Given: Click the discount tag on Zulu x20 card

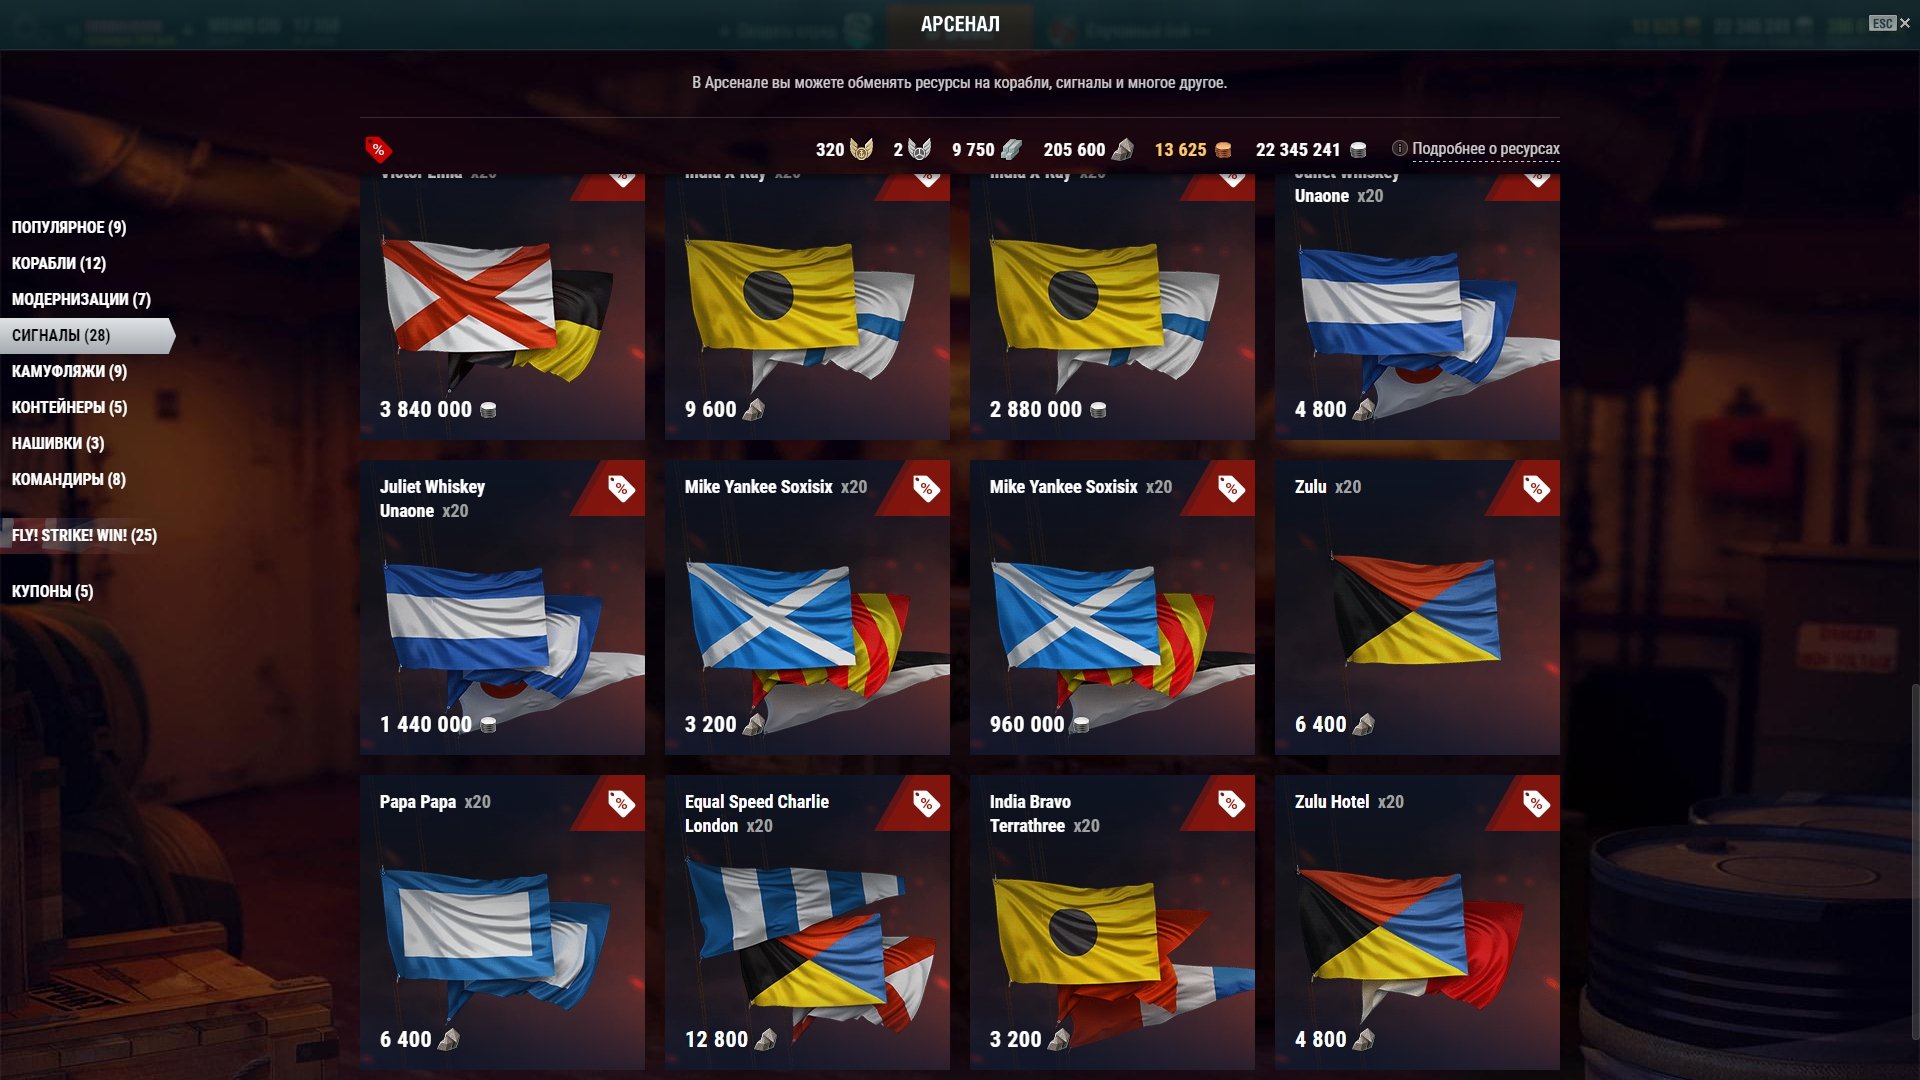Looking at the screenshot, I should pos(1535,488).
